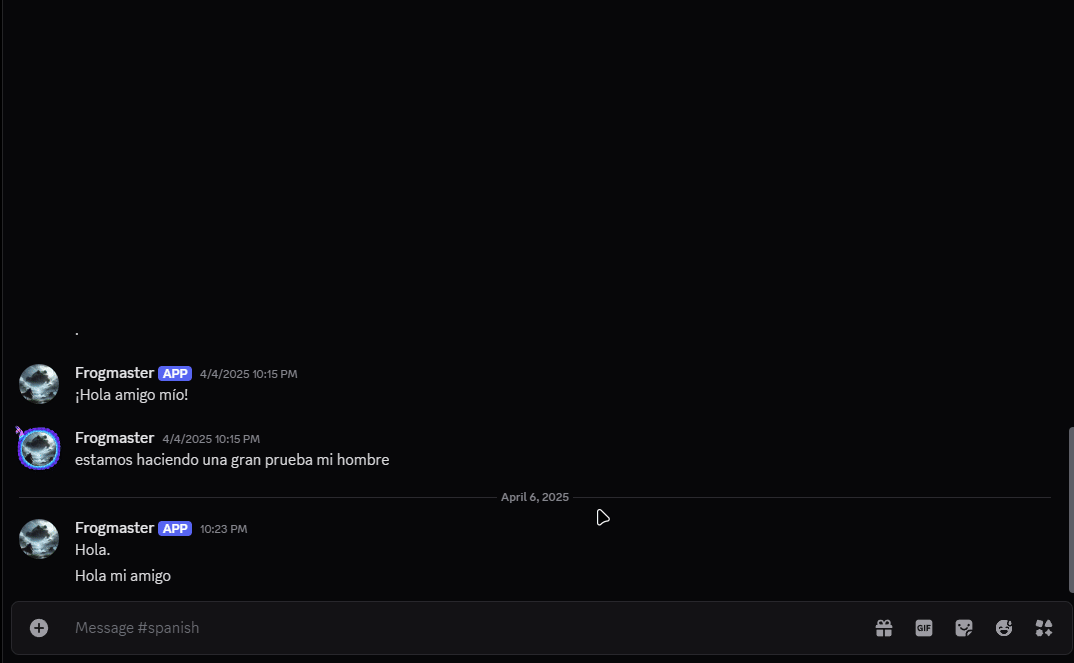The height and width of the screenshot is (663, 1074).
Task: Click Frogmaster username above "¡Hola amigo mío!"
Action: coord(114,373)
